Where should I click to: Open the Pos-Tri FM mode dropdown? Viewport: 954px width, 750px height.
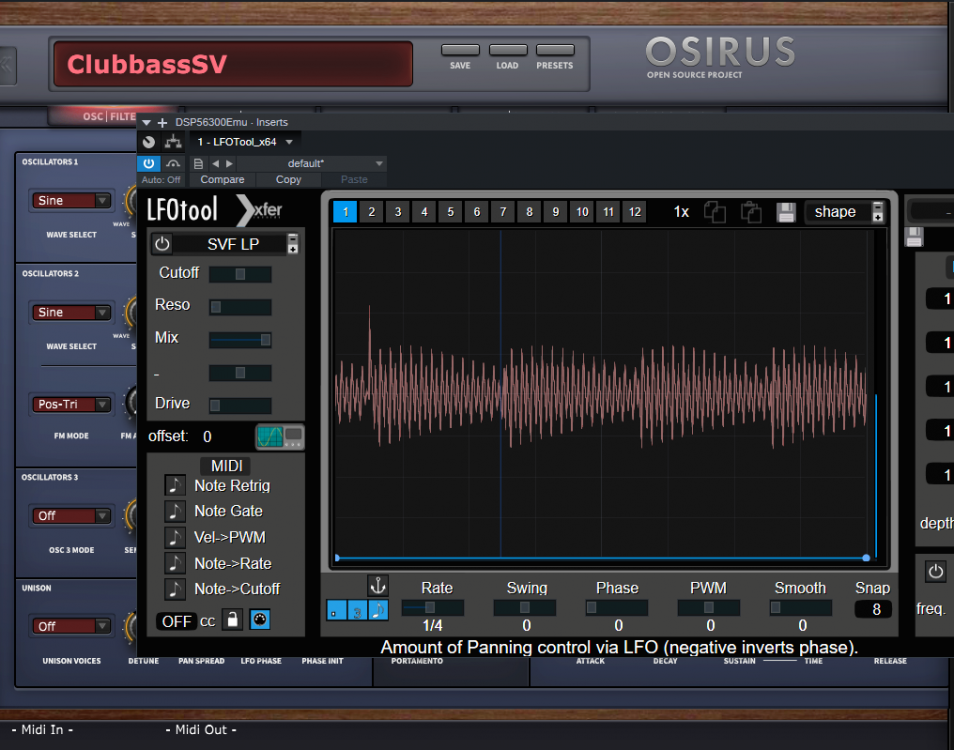(71, 404)
